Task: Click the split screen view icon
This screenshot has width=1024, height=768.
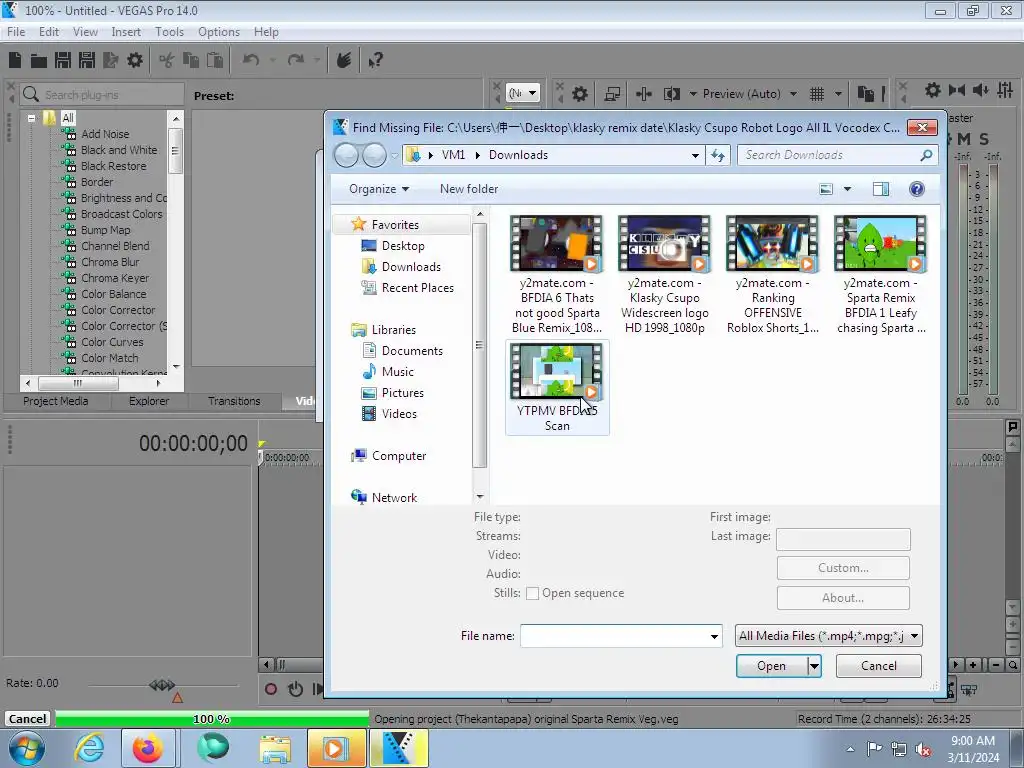Action: pos(672,94)
